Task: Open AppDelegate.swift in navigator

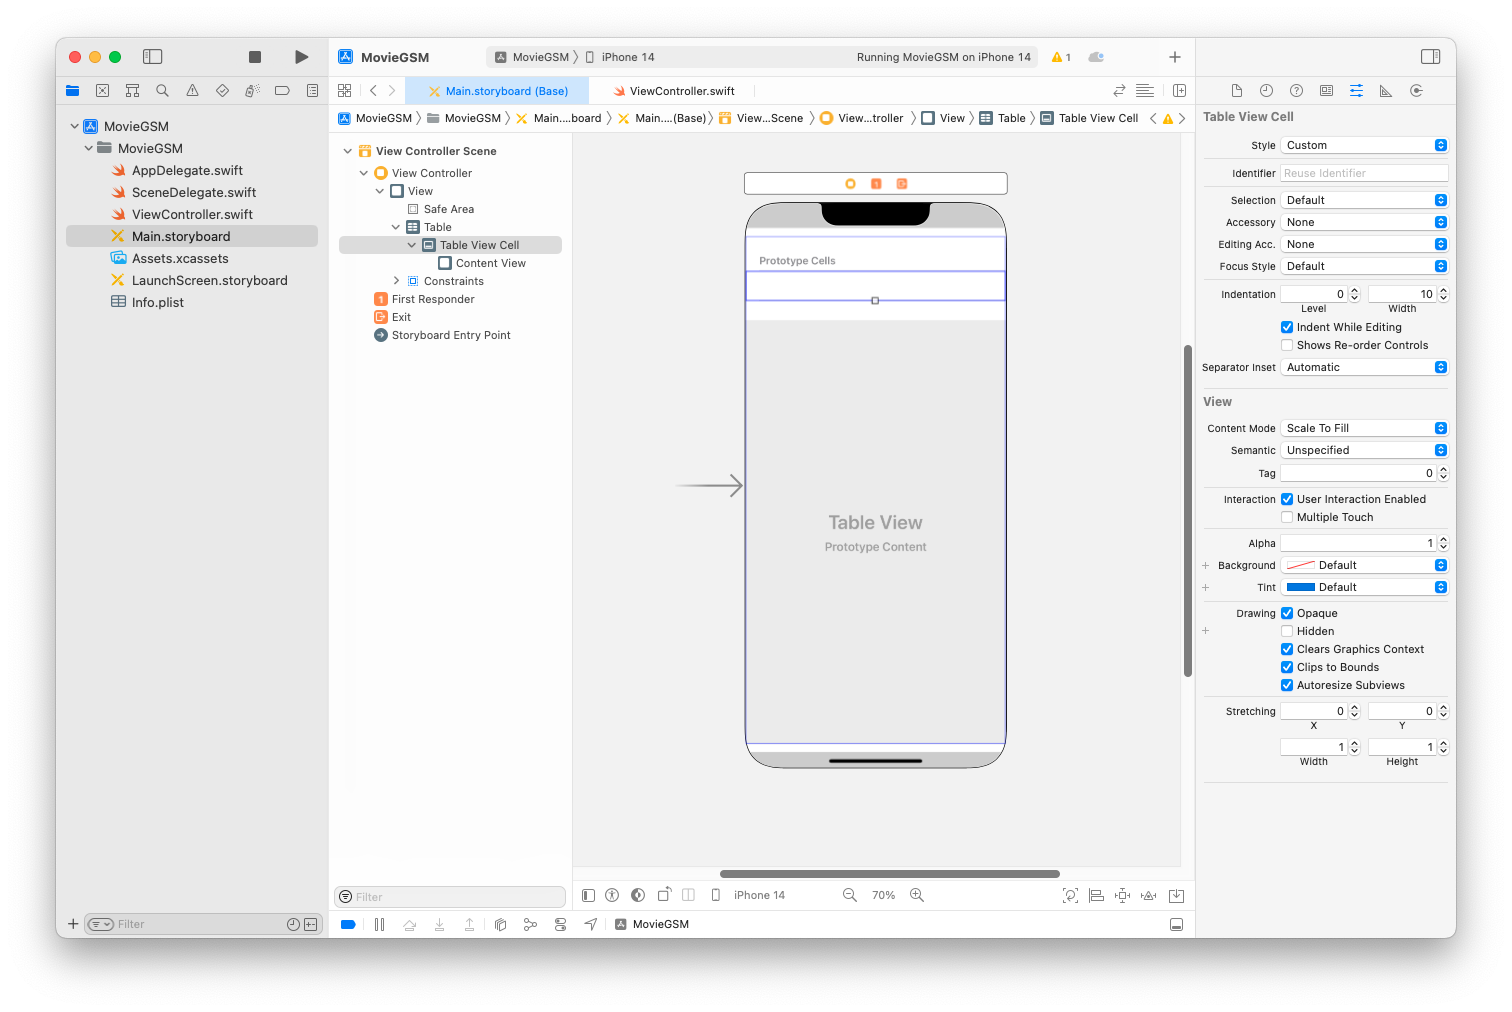Action: click(x=187, y=170)
